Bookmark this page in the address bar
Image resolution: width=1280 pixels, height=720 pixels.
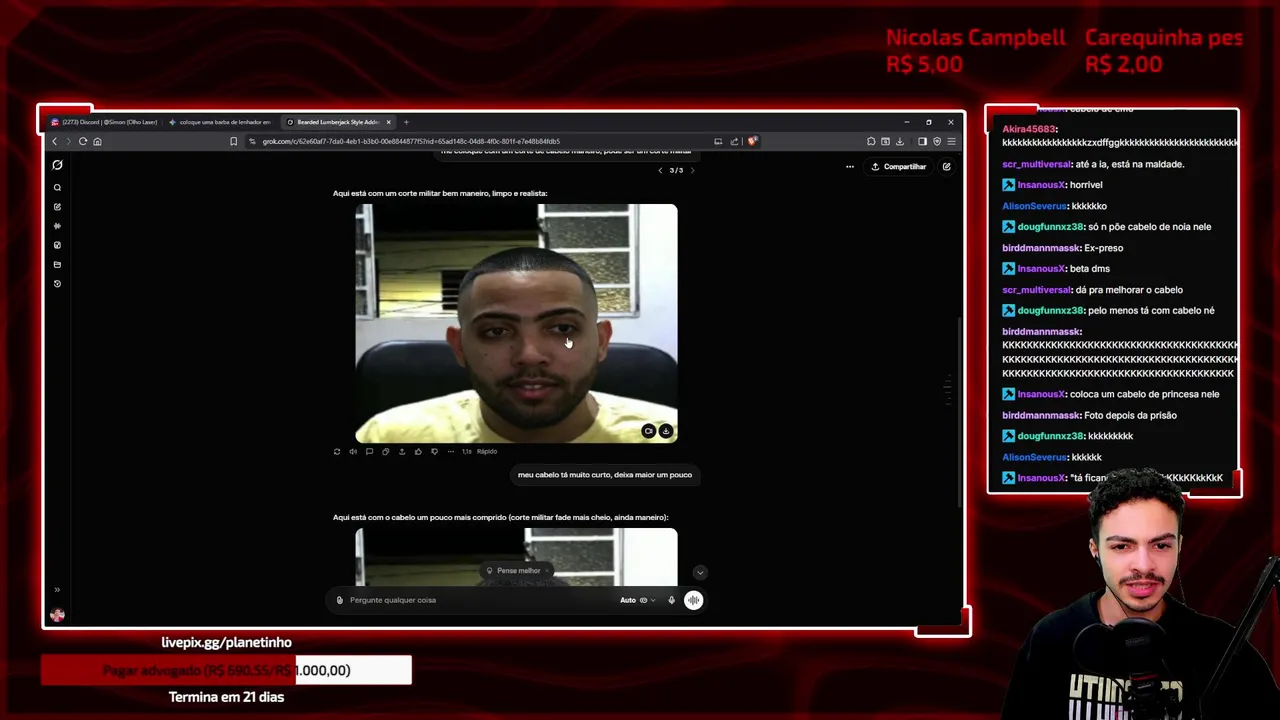pos(234,141)
